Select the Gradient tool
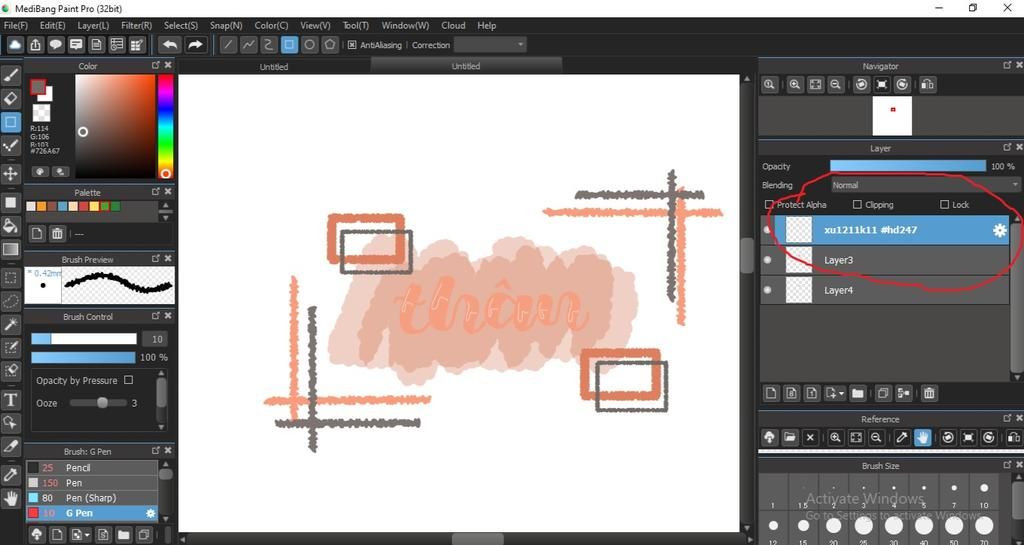Image resolution: width=1024 pixels, height=545 pixels. click(x=10, y=249)
